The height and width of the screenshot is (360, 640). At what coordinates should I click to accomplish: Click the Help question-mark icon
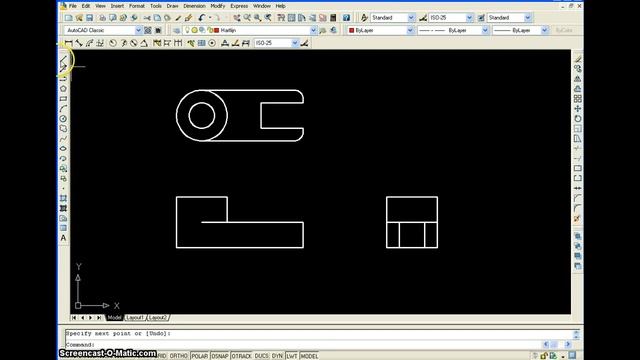click(346, 18)
